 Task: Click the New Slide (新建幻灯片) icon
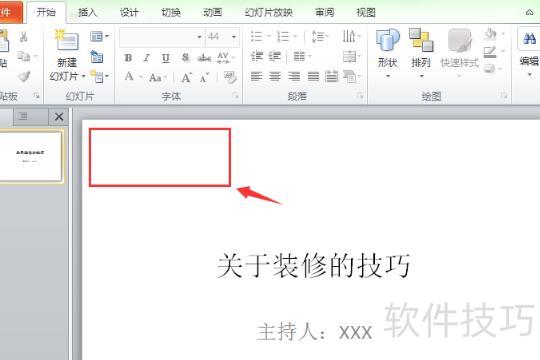(x=67, y=41)
